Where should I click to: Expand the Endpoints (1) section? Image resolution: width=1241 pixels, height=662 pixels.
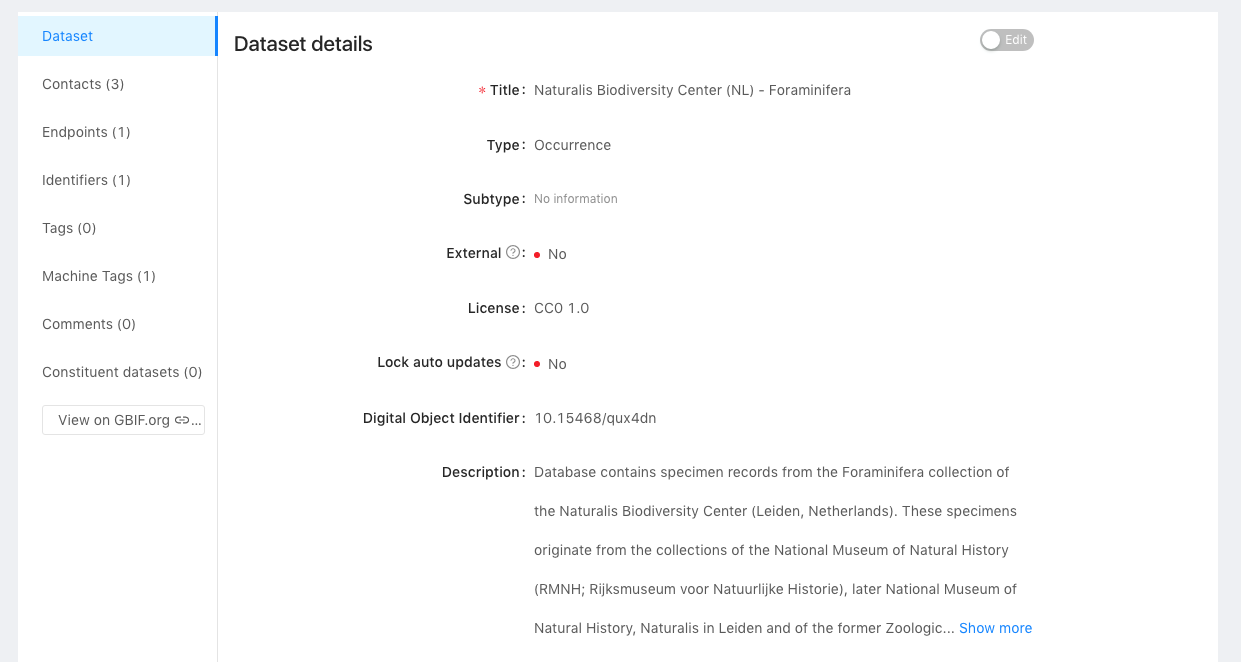84,132
